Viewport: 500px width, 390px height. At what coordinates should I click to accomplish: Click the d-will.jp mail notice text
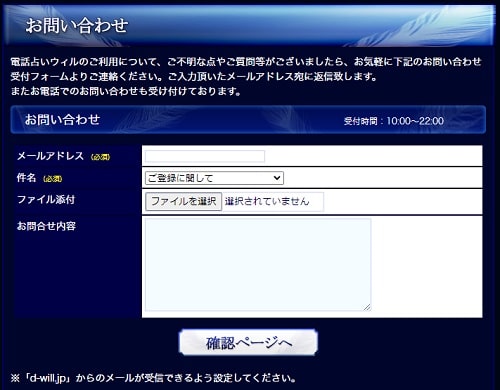coord(153,378)
